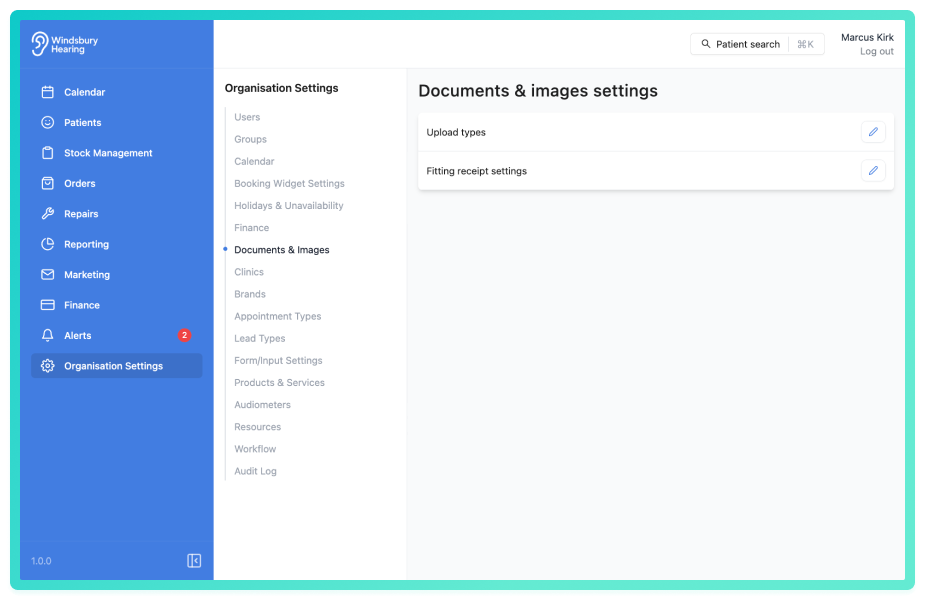Click the Calendar icon in the sidebar

point(48,92)
